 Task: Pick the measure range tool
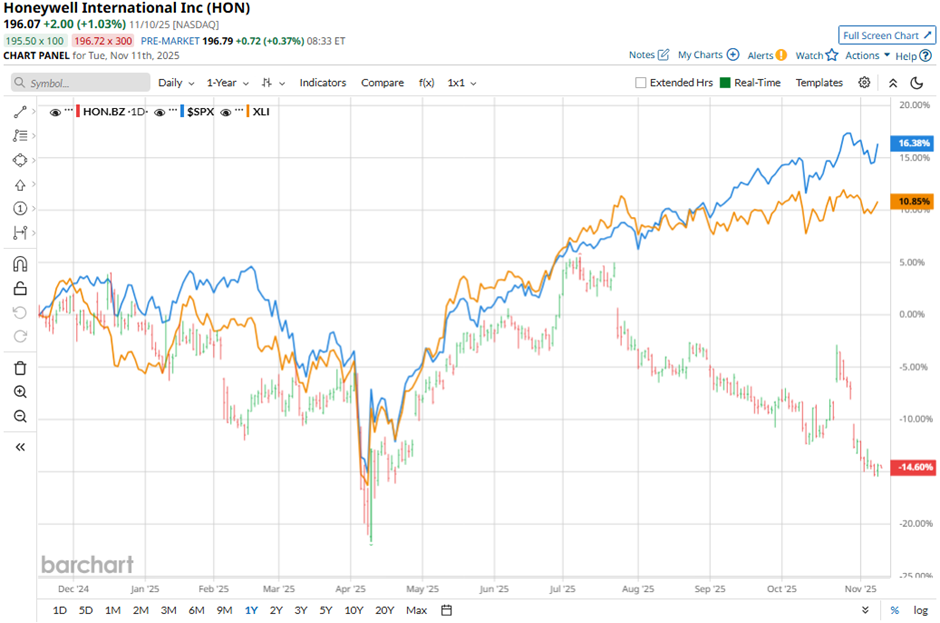20,233
